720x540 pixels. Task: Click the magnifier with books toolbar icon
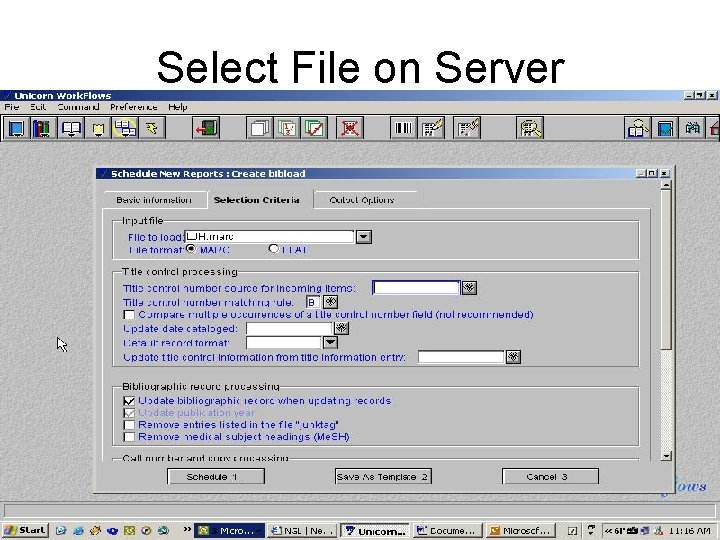[637, 128]
